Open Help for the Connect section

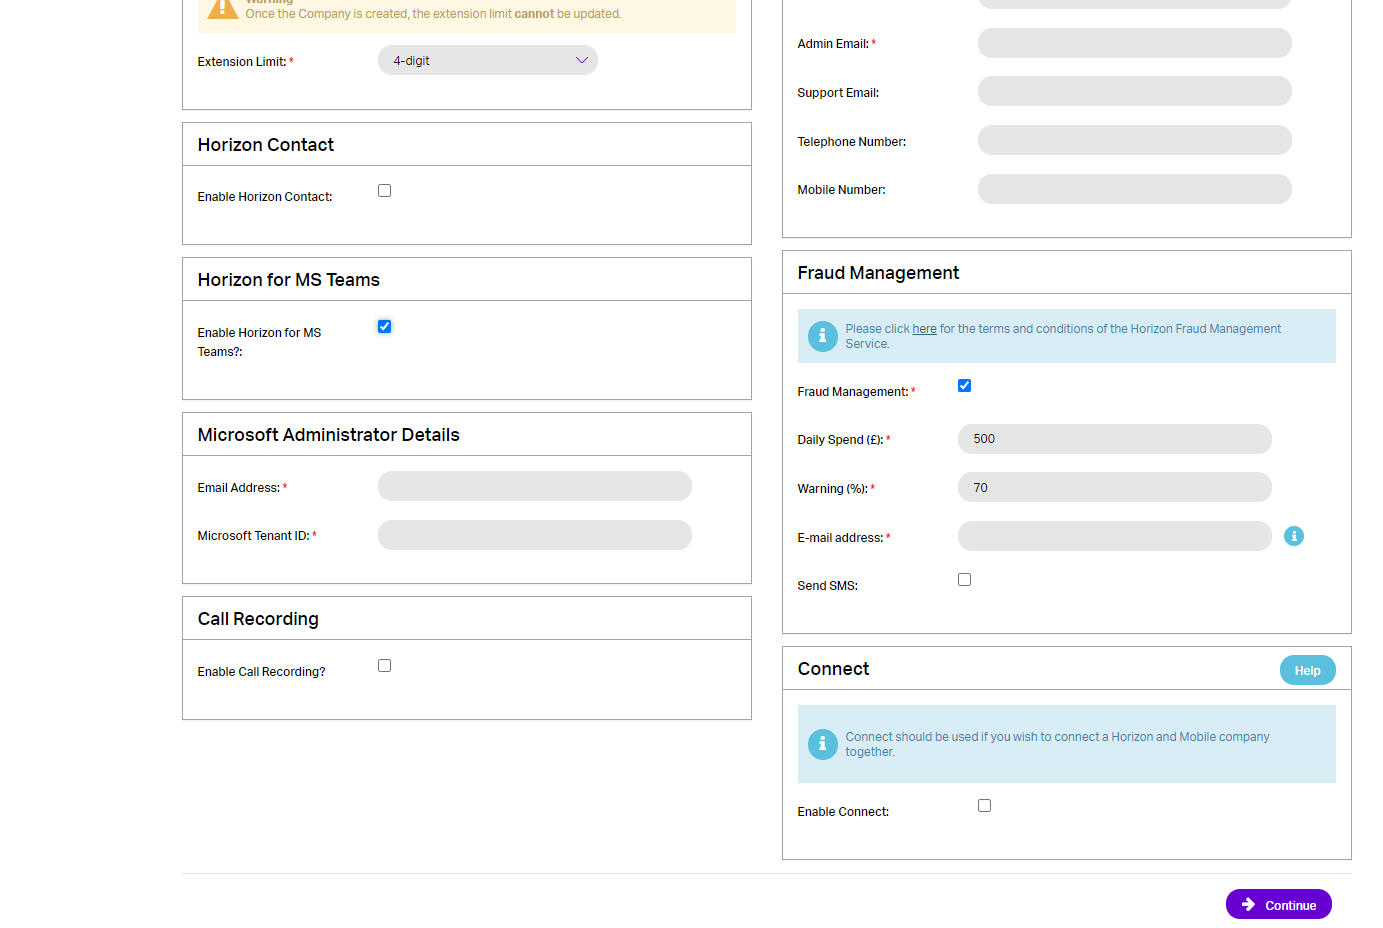pyautogui.click(x=1307, y=670)
